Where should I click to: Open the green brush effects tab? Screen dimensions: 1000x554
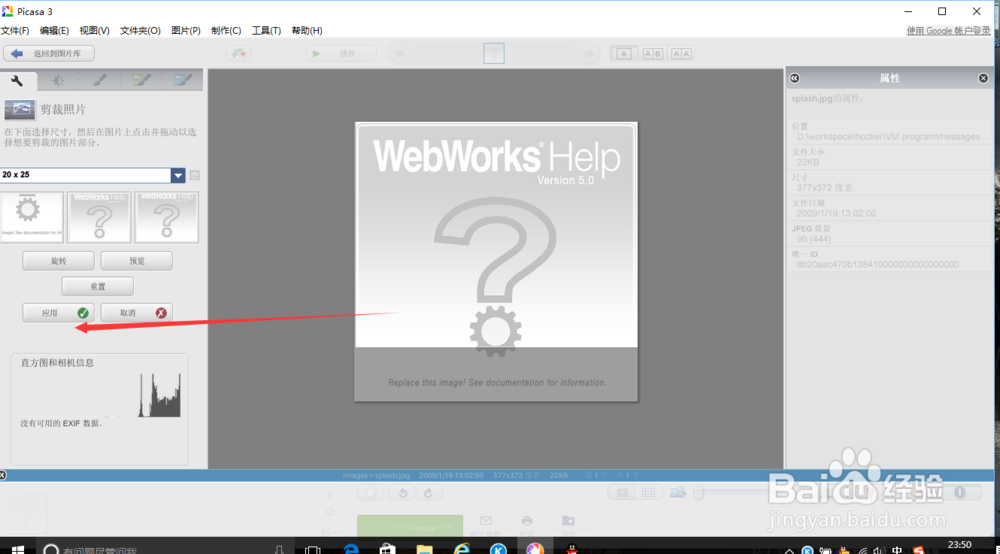pyautogui.click(x=141, y=80)
